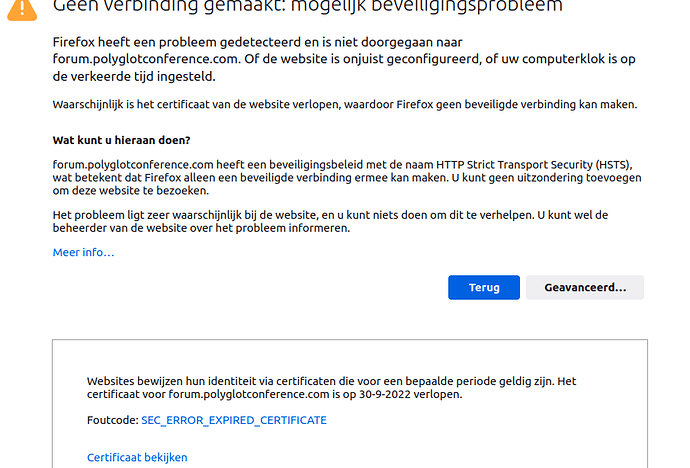Click the Terug button
This screenshot has height=468, width=690.
click(484, 287)
